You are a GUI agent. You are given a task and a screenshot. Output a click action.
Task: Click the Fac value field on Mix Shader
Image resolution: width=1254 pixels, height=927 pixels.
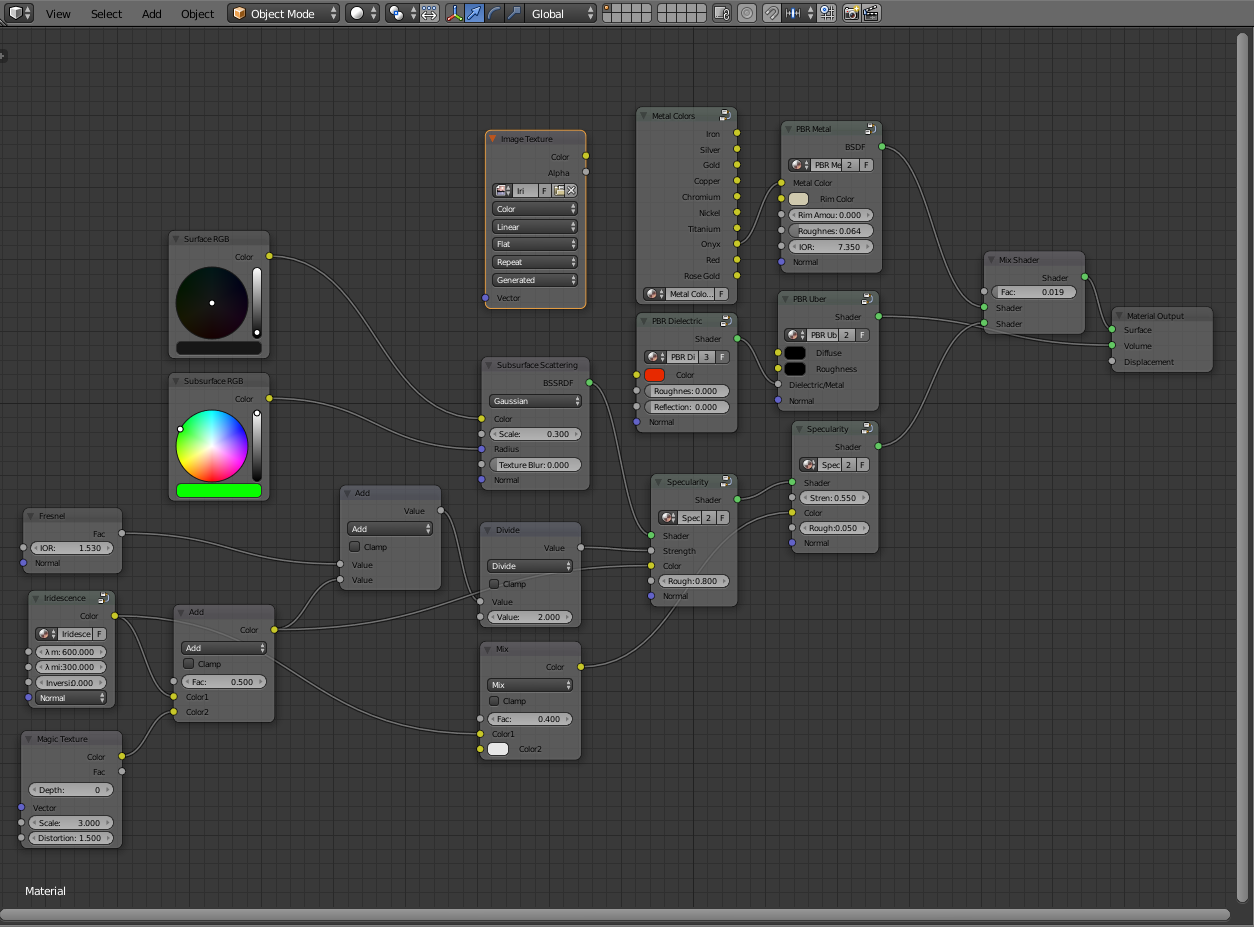click(1033, 292)
